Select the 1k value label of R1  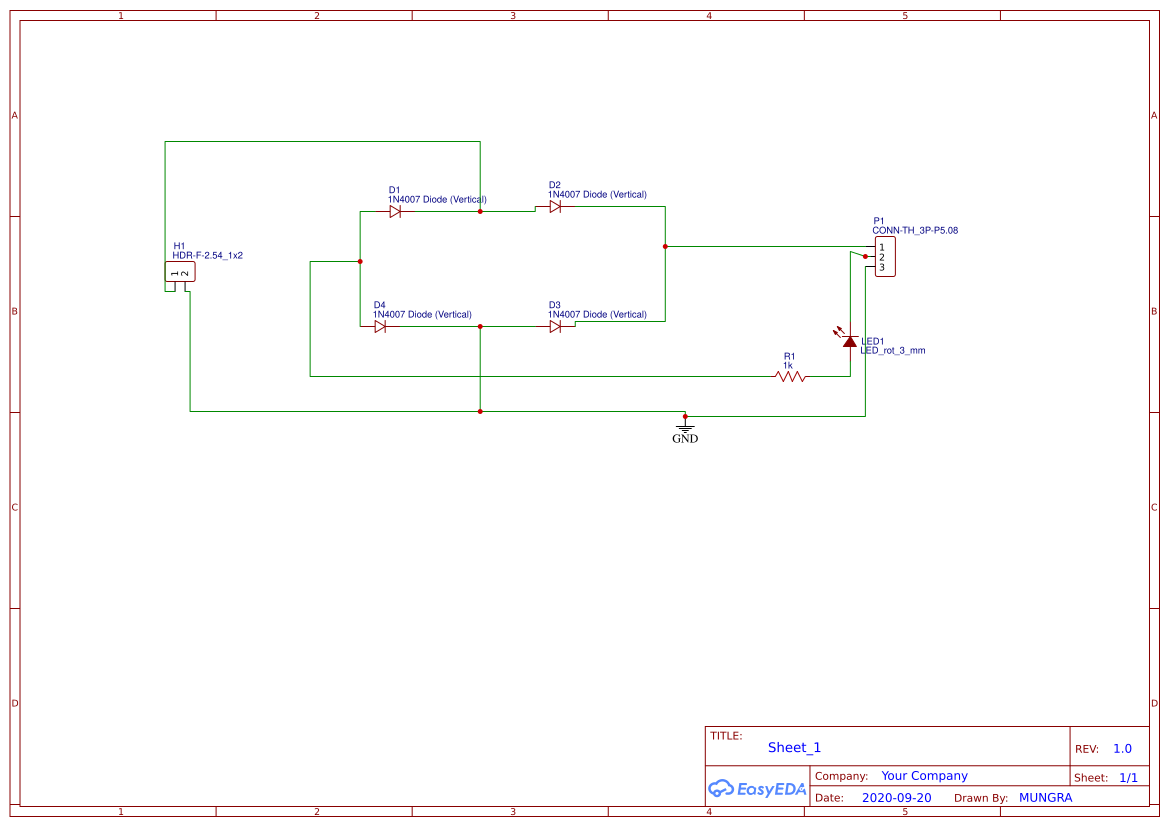(788, 366)
